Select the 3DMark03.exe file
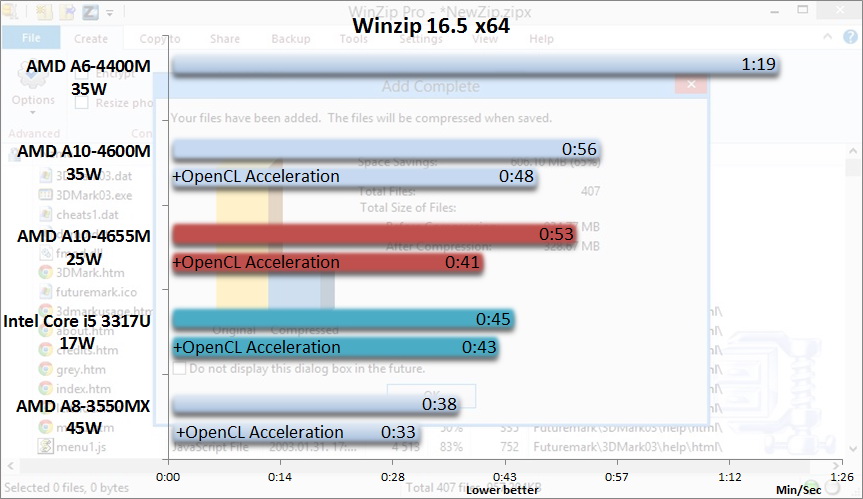863x499 pixels. [x=94, y=195]
